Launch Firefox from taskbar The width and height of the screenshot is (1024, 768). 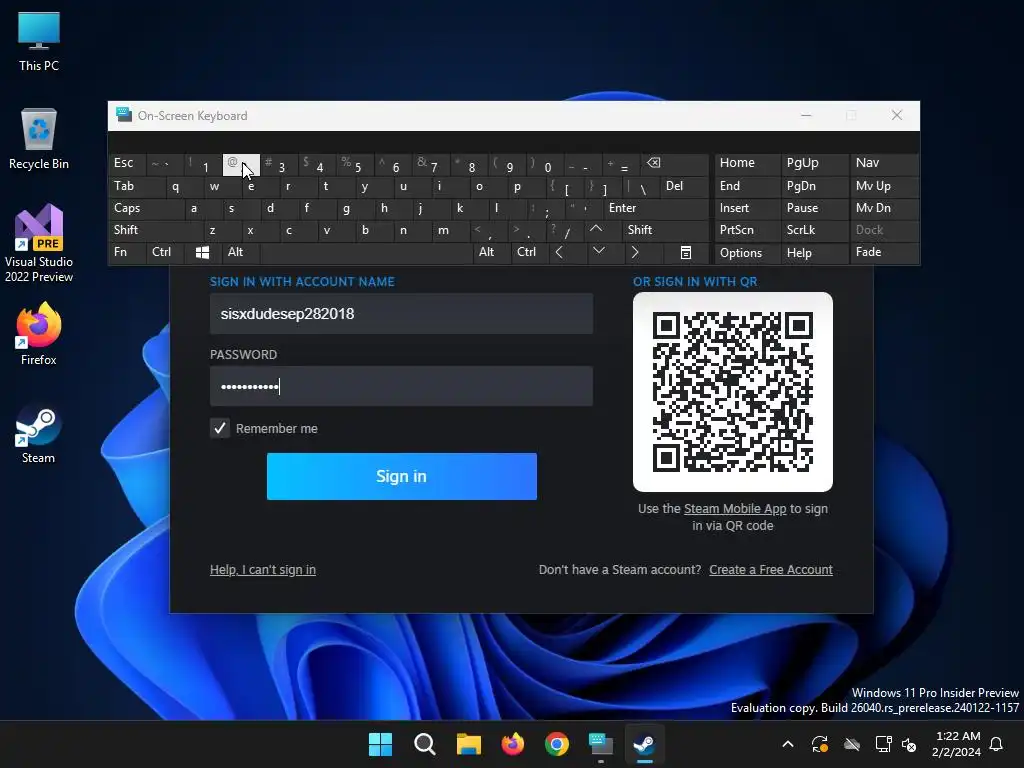pos(513,744)
